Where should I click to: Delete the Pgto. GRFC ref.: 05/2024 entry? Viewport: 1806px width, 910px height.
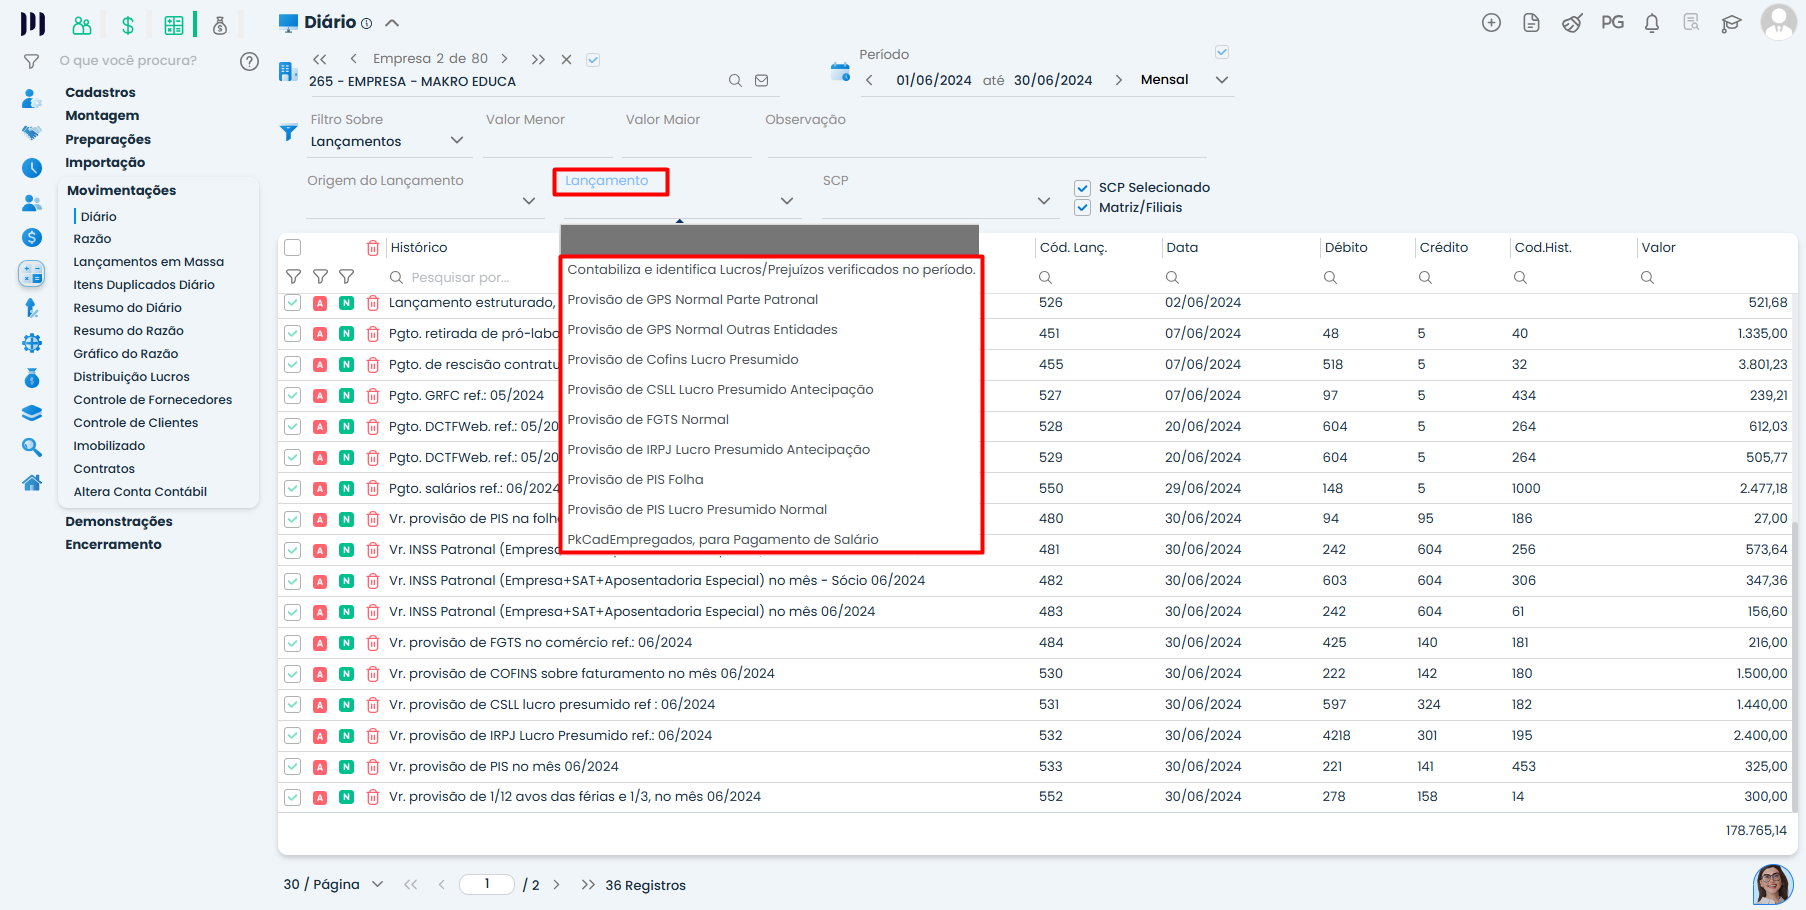(373, 396)
